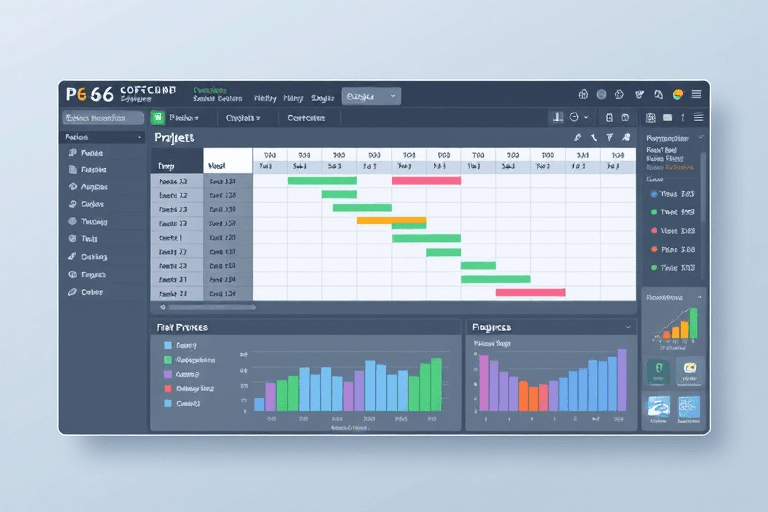
Task: Expand the Progress panel chevron
Action: 628,327
